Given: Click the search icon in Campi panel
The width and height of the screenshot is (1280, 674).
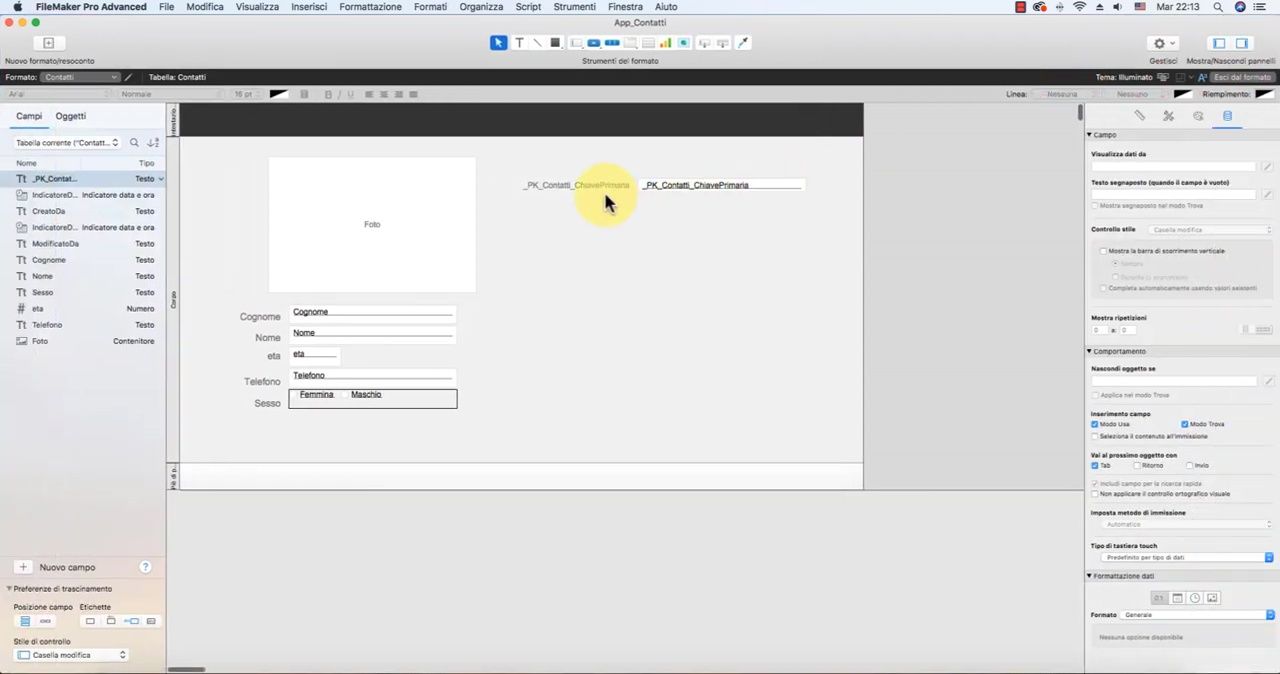Looking at the screenshot, I should pyautogui.click(x=134, y=143).
